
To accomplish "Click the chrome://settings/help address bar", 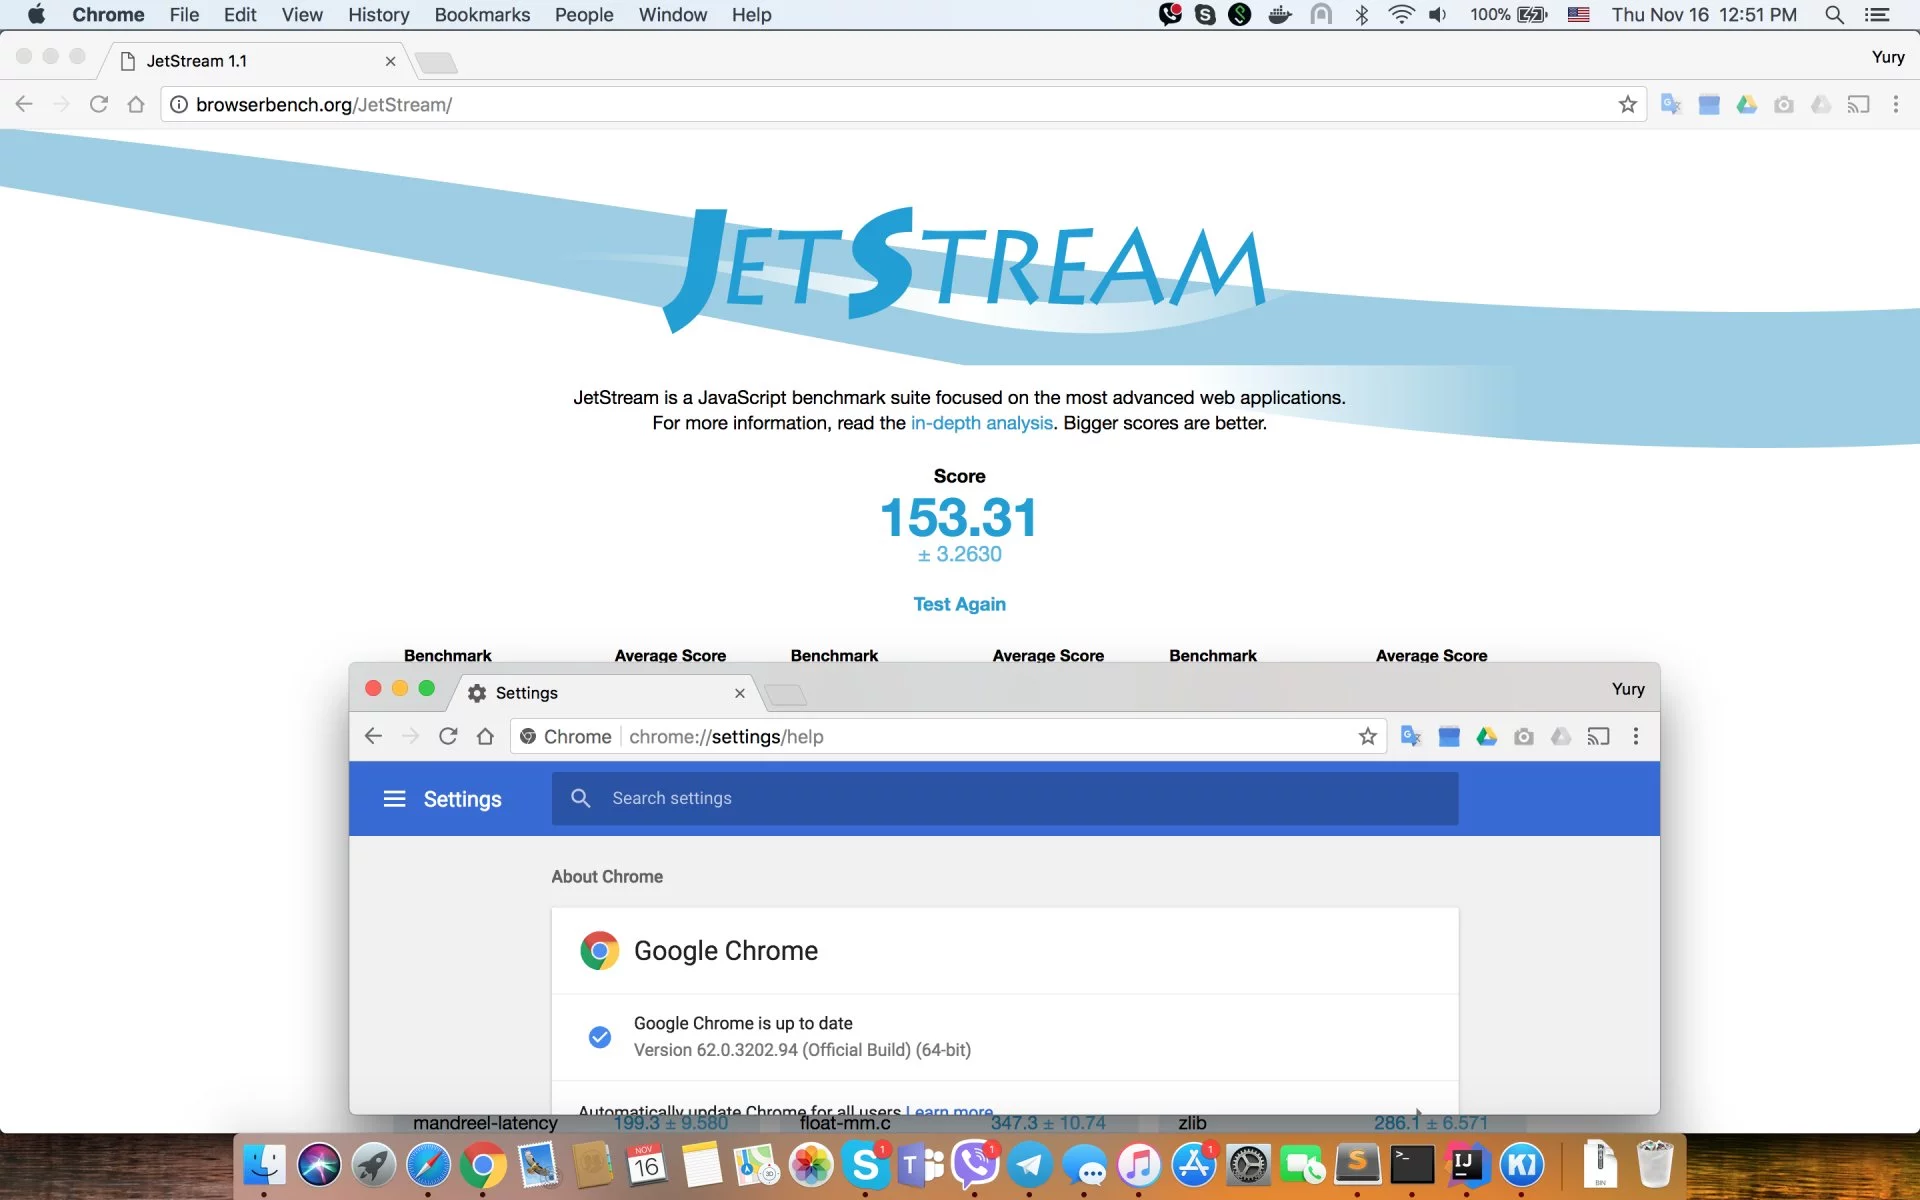I will (x=948, y=736).
